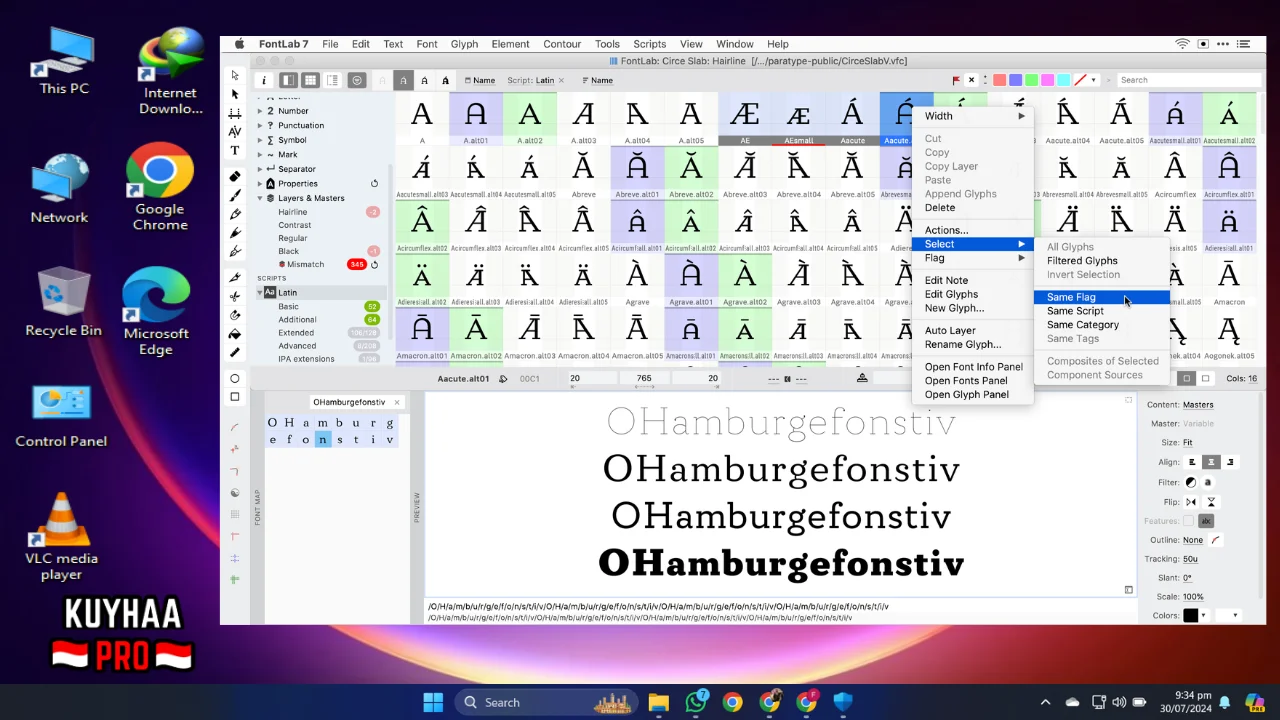Open VLC media player desktop icon
Screen dimensions: 1280x720
(x=62, y=538)
